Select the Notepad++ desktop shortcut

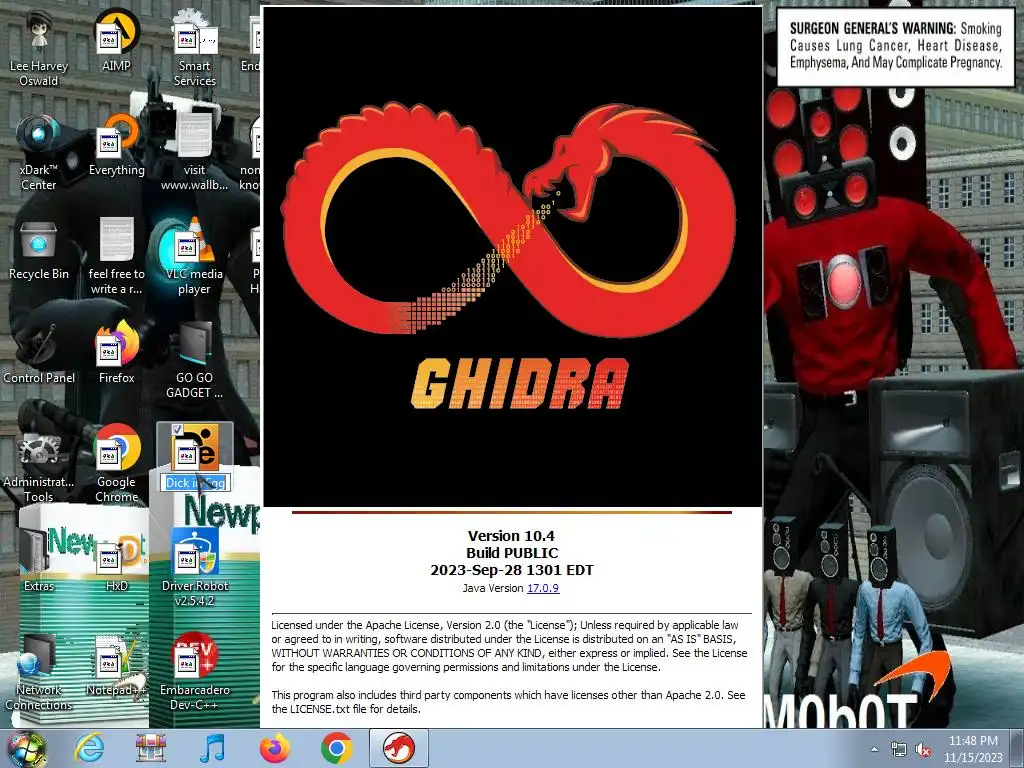click(116, 665)
